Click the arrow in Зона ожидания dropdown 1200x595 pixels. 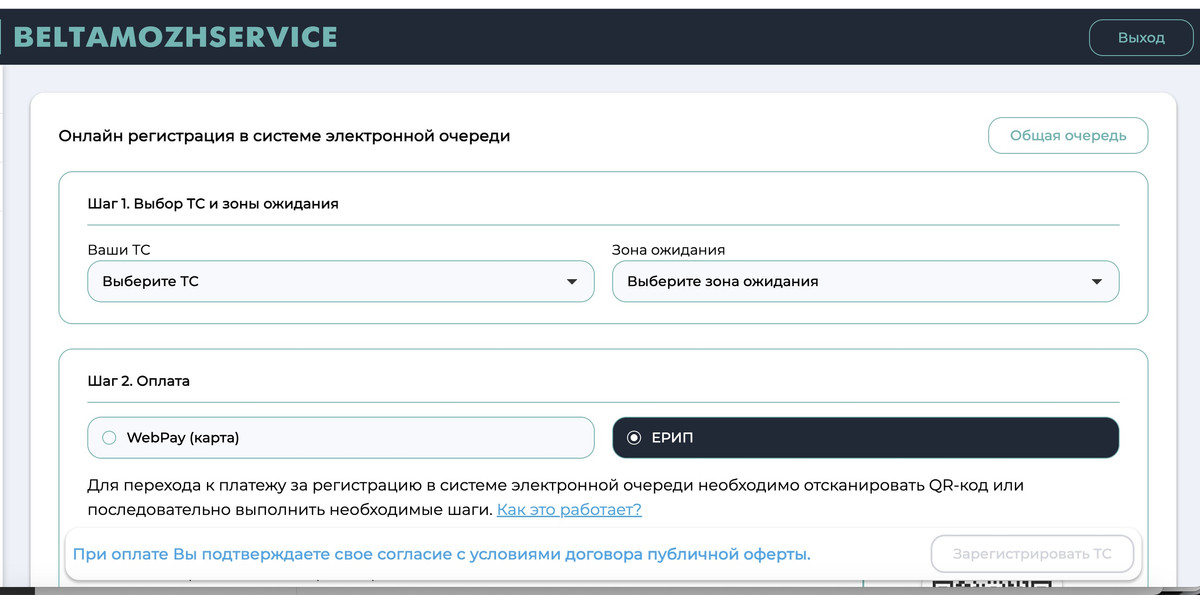click(x=1097, y=282)
